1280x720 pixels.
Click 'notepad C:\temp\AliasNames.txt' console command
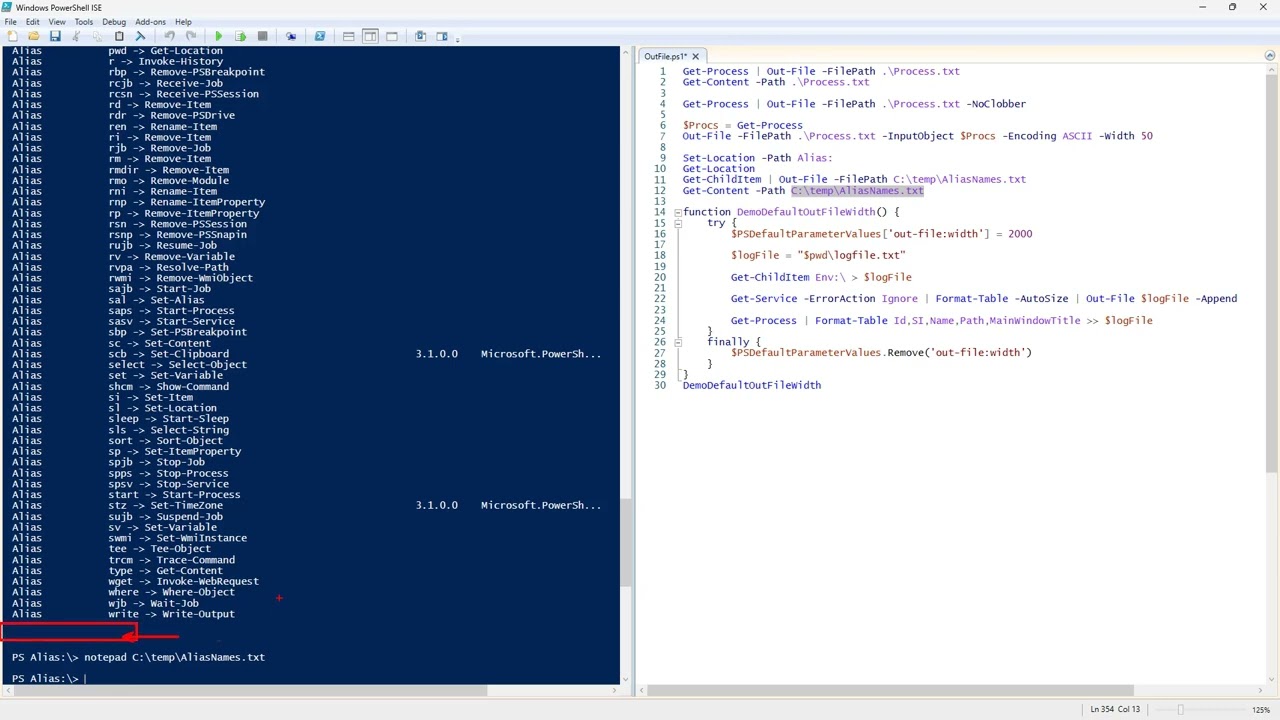(175, 658)
